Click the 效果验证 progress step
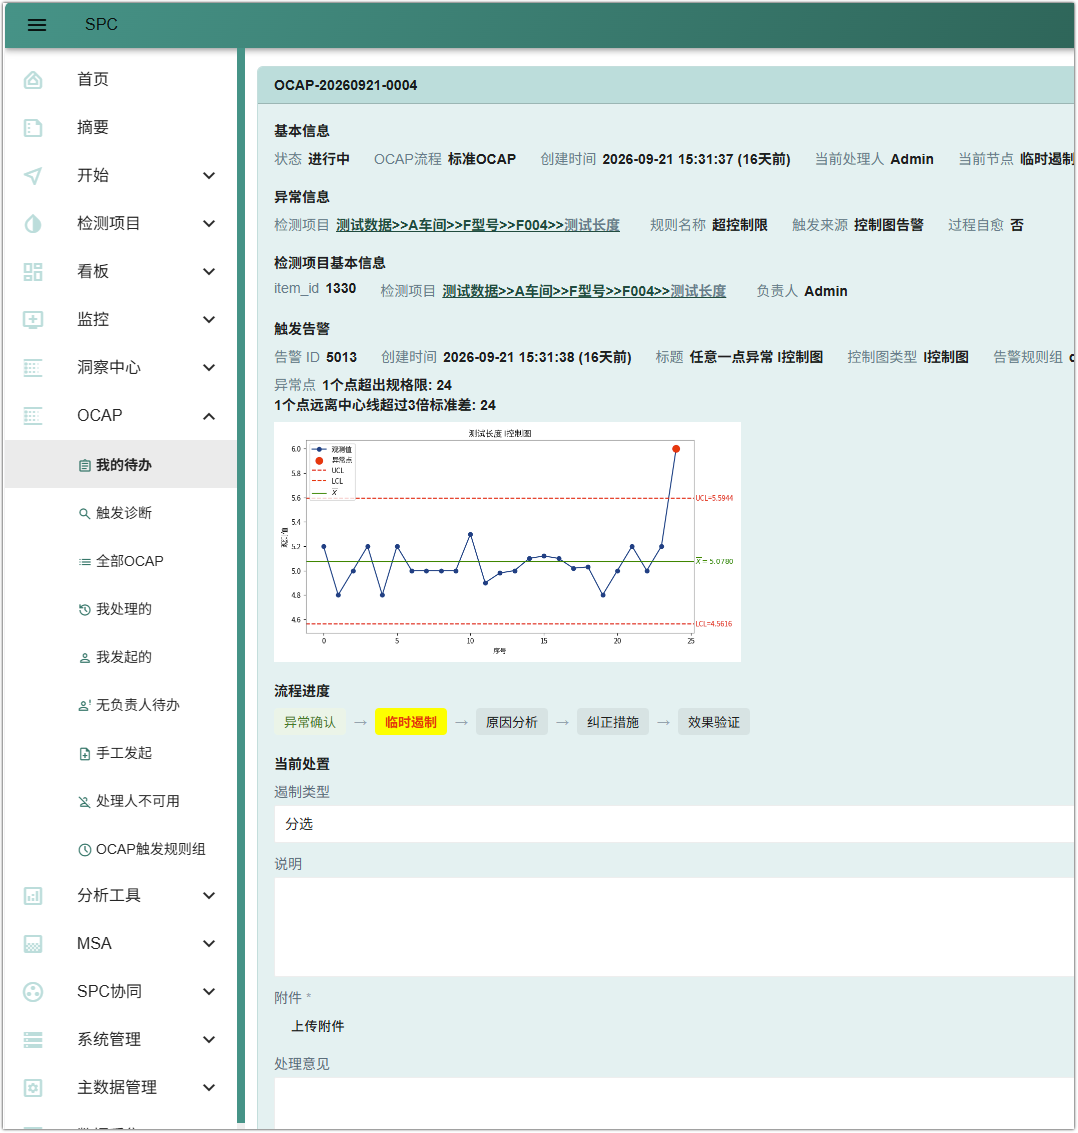Viewport: 1078px width, 1133px height. pyautogui.click(x=713, y=723)
